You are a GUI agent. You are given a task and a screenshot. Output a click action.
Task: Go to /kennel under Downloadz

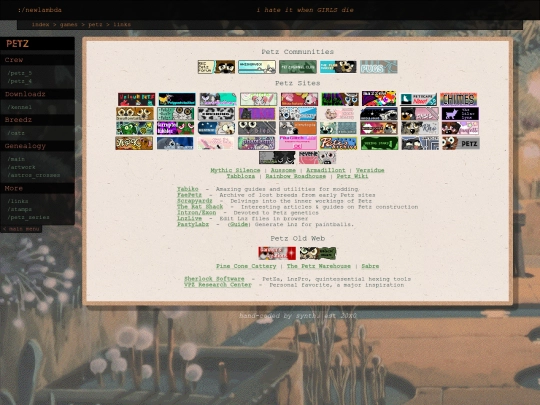pos(20,107)
